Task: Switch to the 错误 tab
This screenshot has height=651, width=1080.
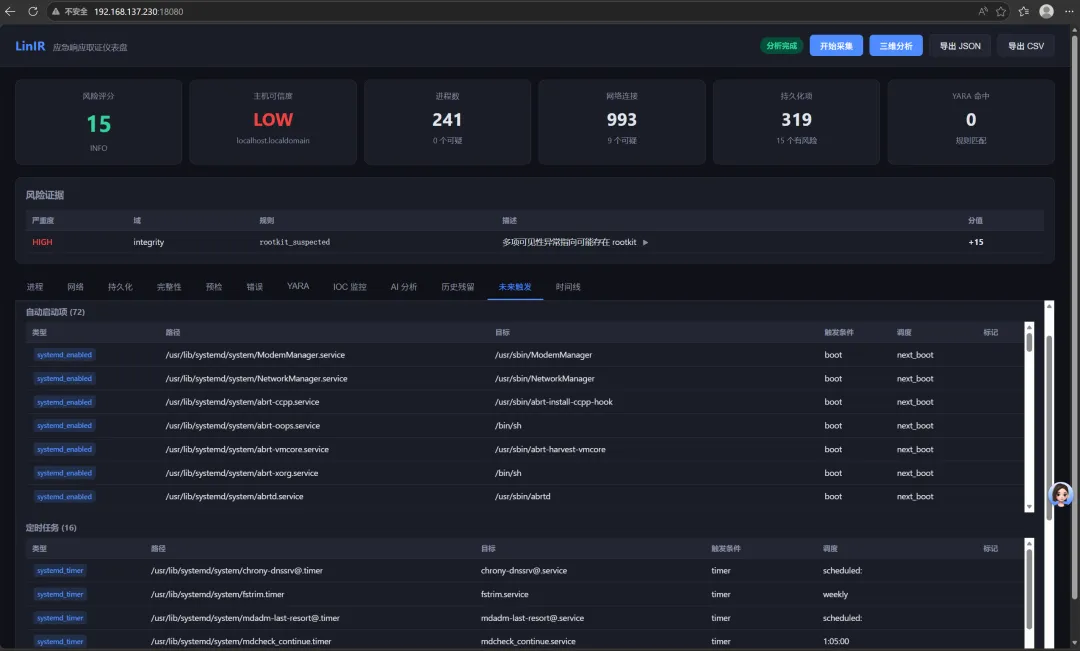Action: coord(254,287)
